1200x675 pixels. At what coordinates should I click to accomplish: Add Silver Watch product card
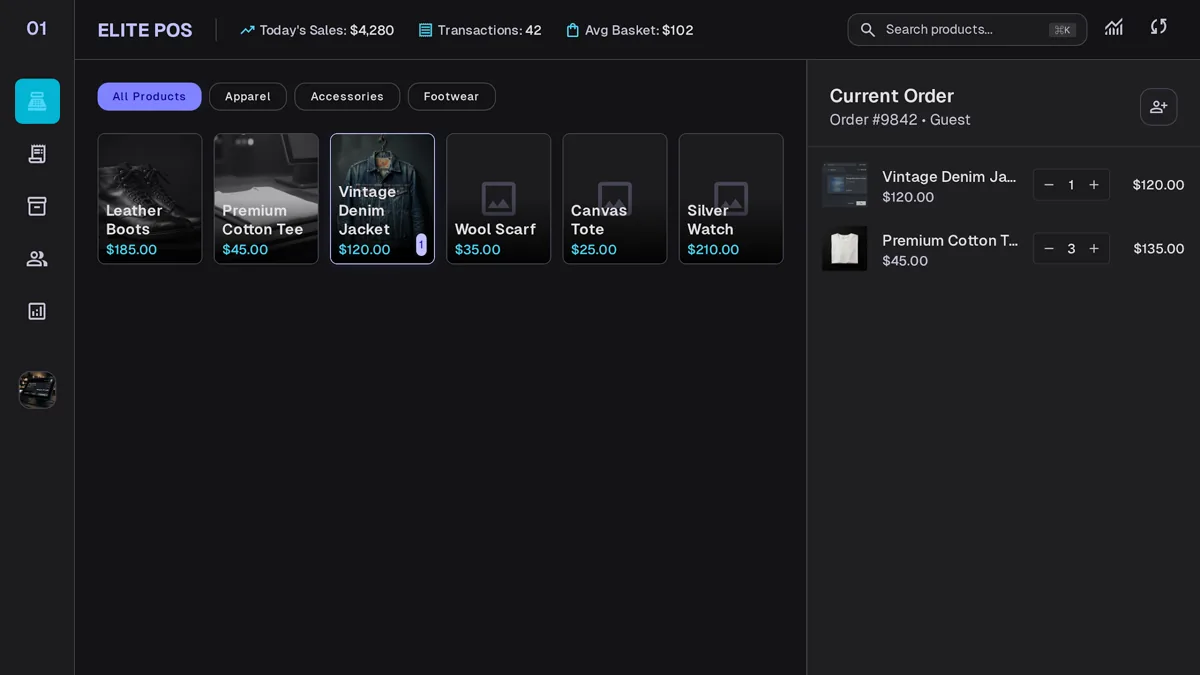coord(731,199)
